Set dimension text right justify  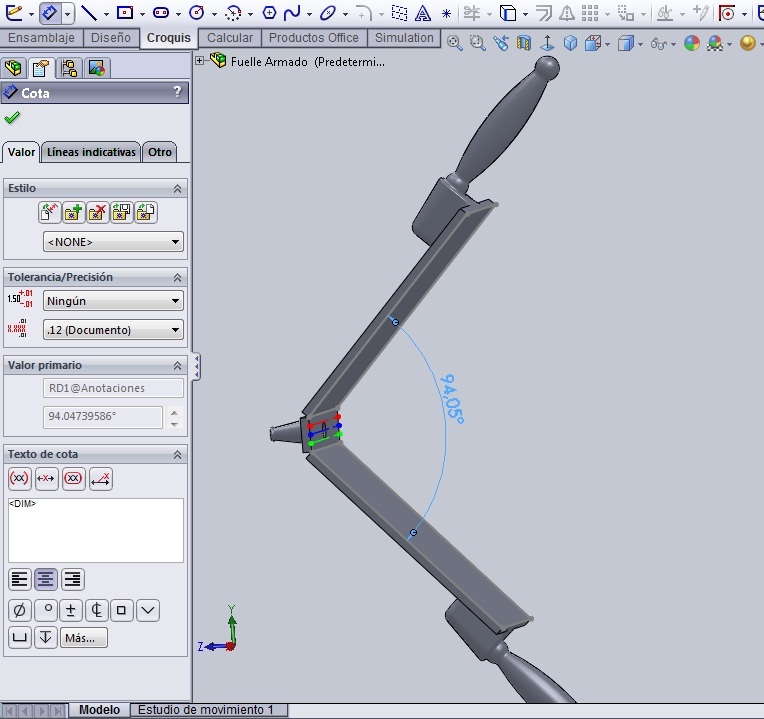point(73,579)
